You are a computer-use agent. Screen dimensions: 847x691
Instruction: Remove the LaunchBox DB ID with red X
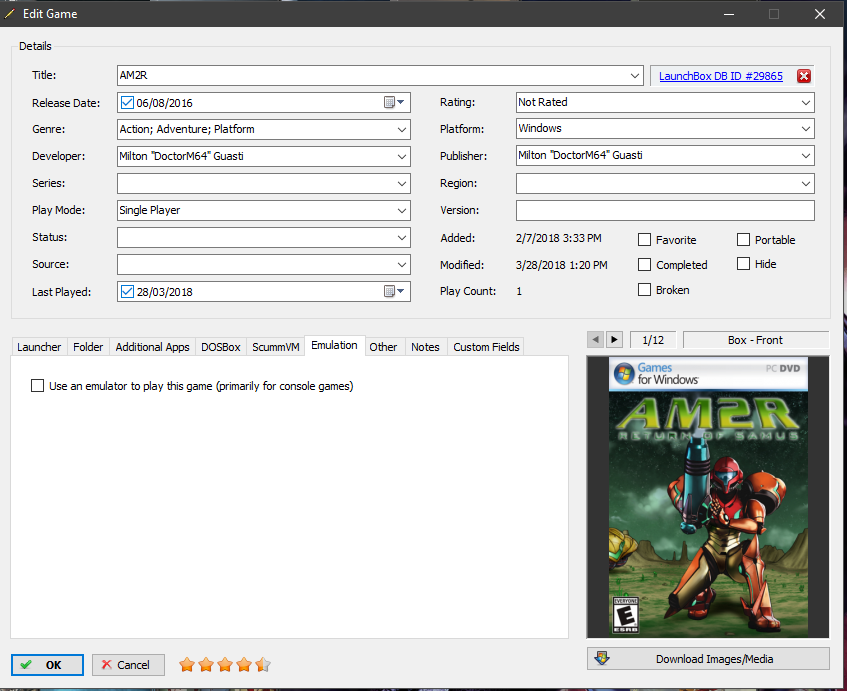(x=804, y=76)
